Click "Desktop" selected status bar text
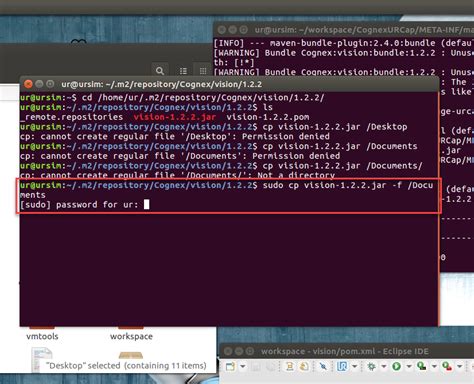Screen dimensions: 474x384 (126, 366)
